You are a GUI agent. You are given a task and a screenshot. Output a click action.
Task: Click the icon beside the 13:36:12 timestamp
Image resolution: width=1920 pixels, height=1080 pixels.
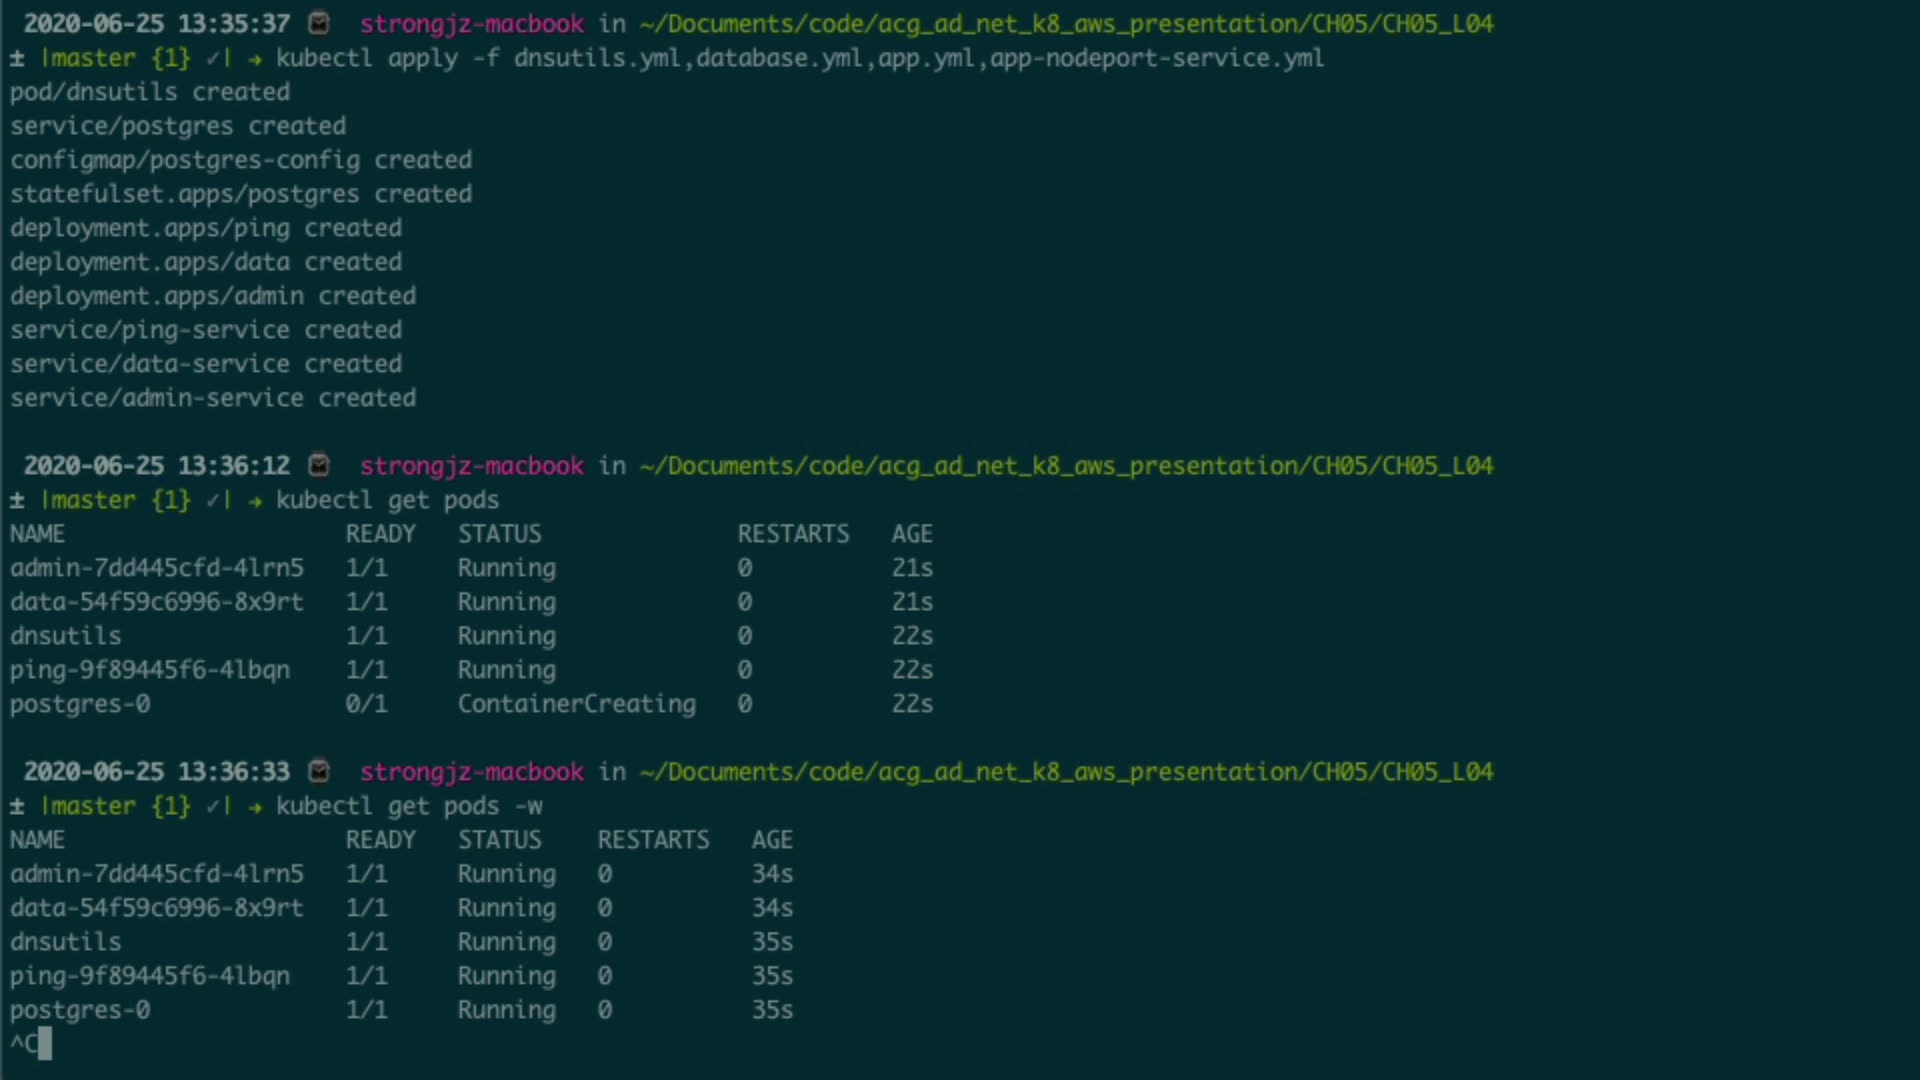pos(319,465)
